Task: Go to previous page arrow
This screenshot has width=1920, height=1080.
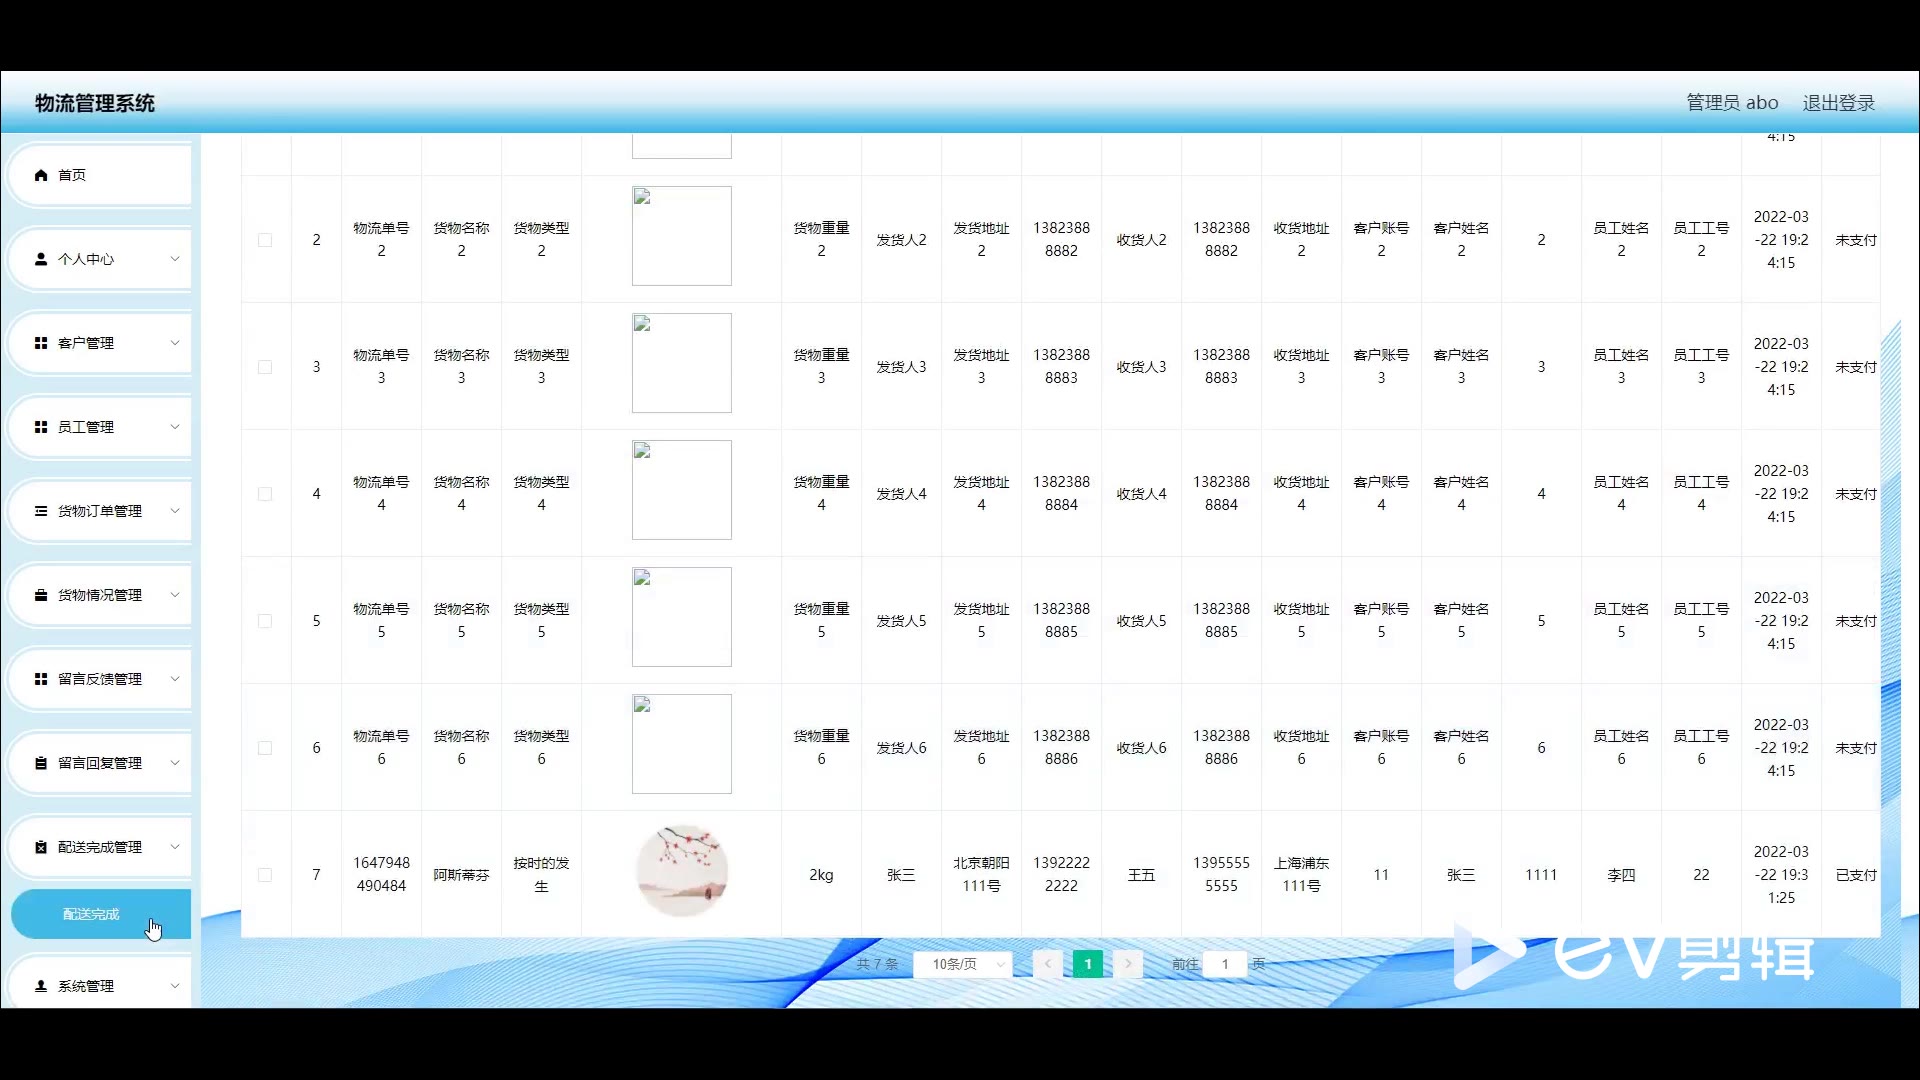Action: point(1047,964)
